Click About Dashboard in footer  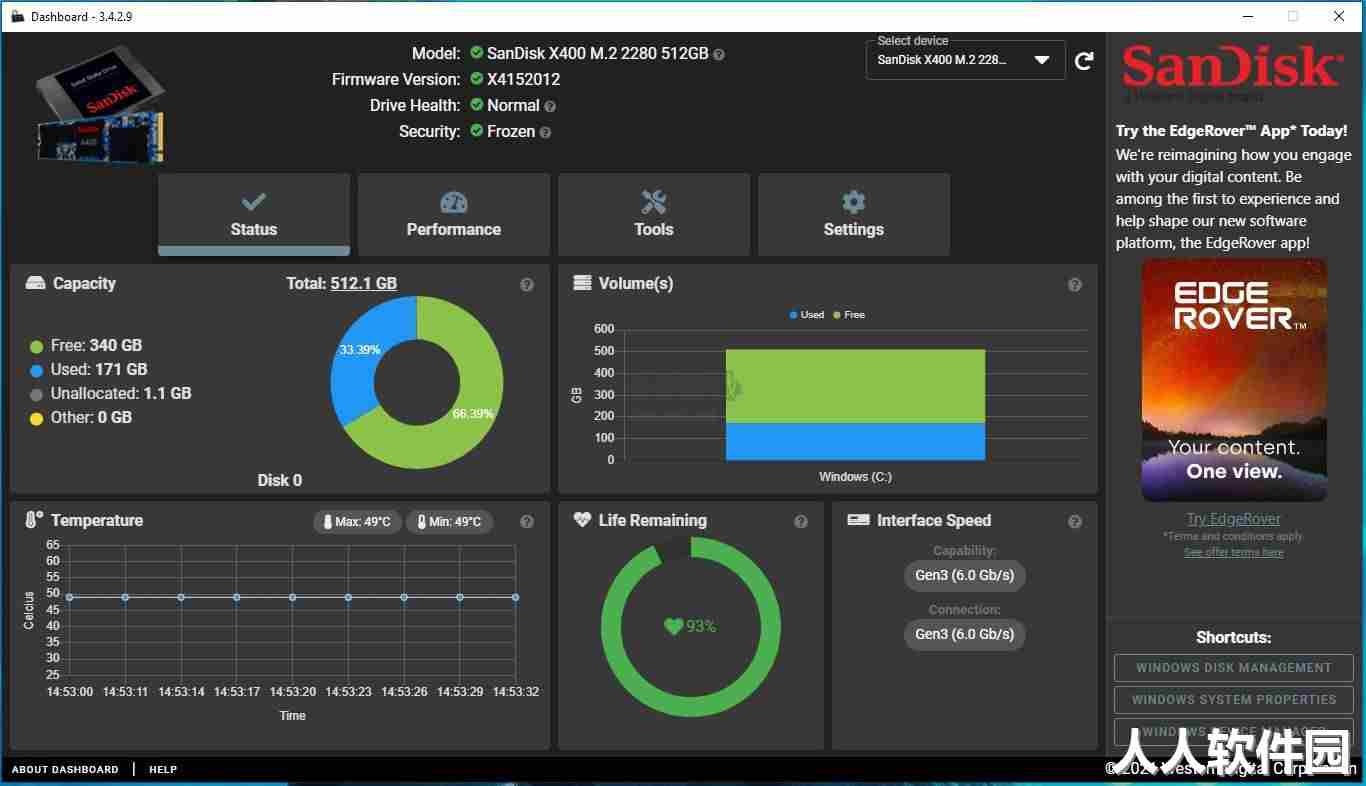point(65,770)
